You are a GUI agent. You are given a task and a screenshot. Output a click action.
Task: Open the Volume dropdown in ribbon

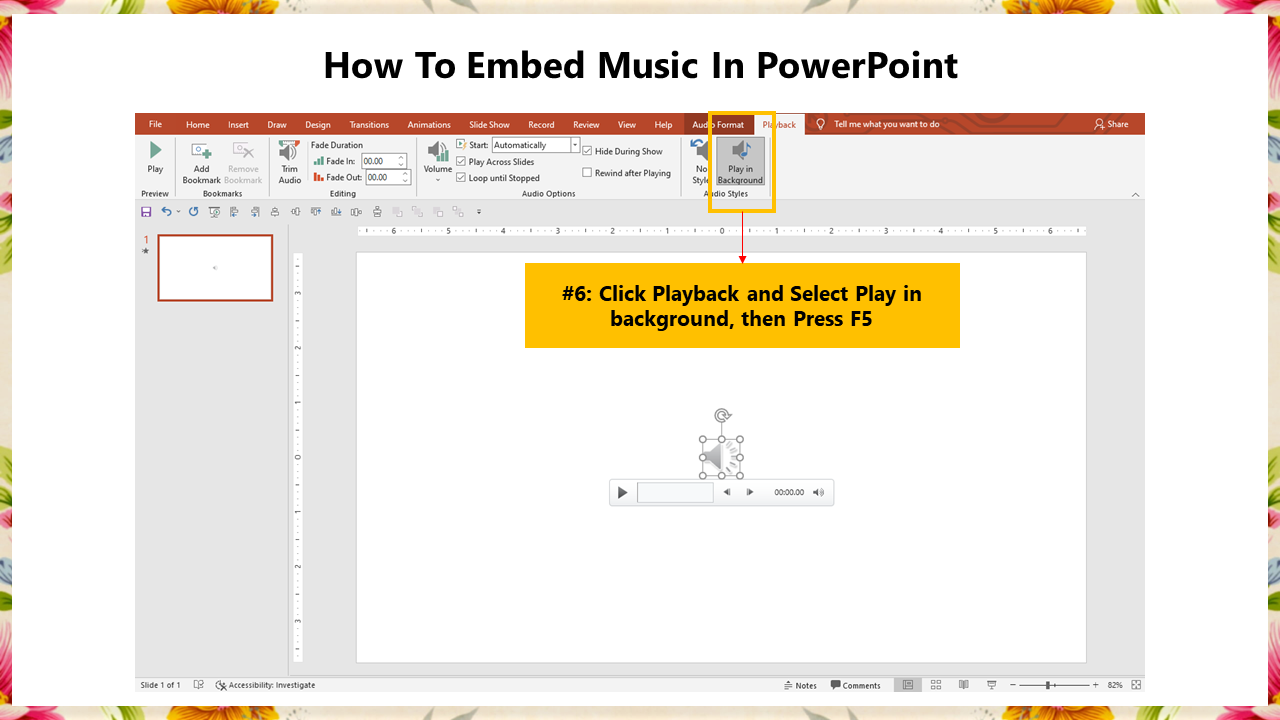pos(438,159)
